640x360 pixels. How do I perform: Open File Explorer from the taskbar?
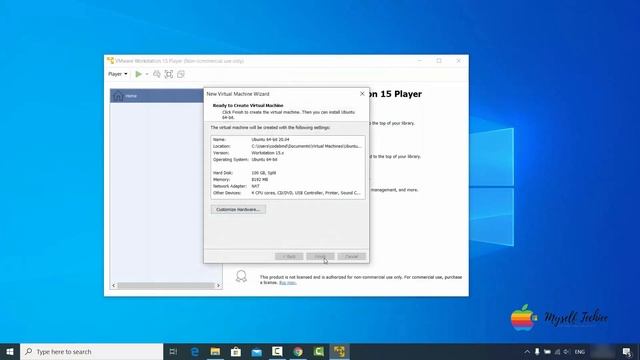pos(215,351)
